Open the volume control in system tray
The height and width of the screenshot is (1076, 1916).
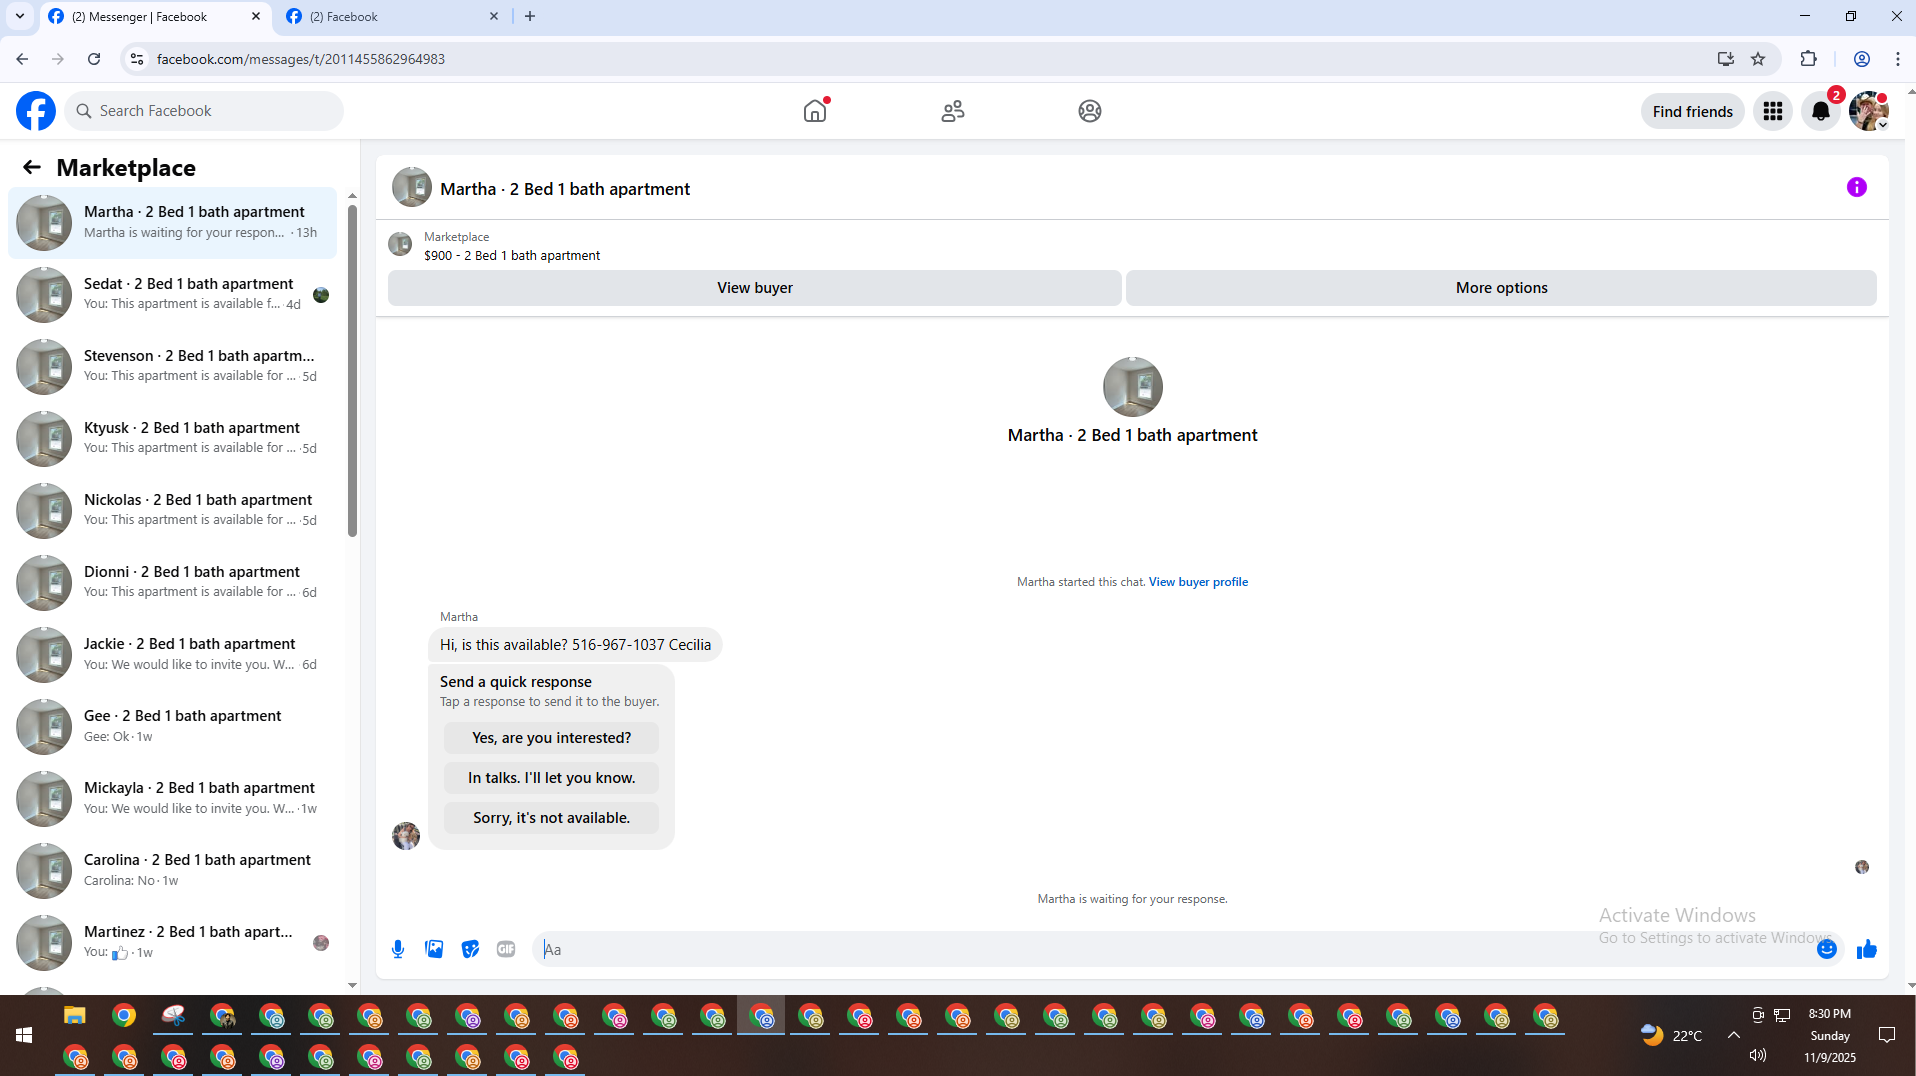tap(1758, 1055)
